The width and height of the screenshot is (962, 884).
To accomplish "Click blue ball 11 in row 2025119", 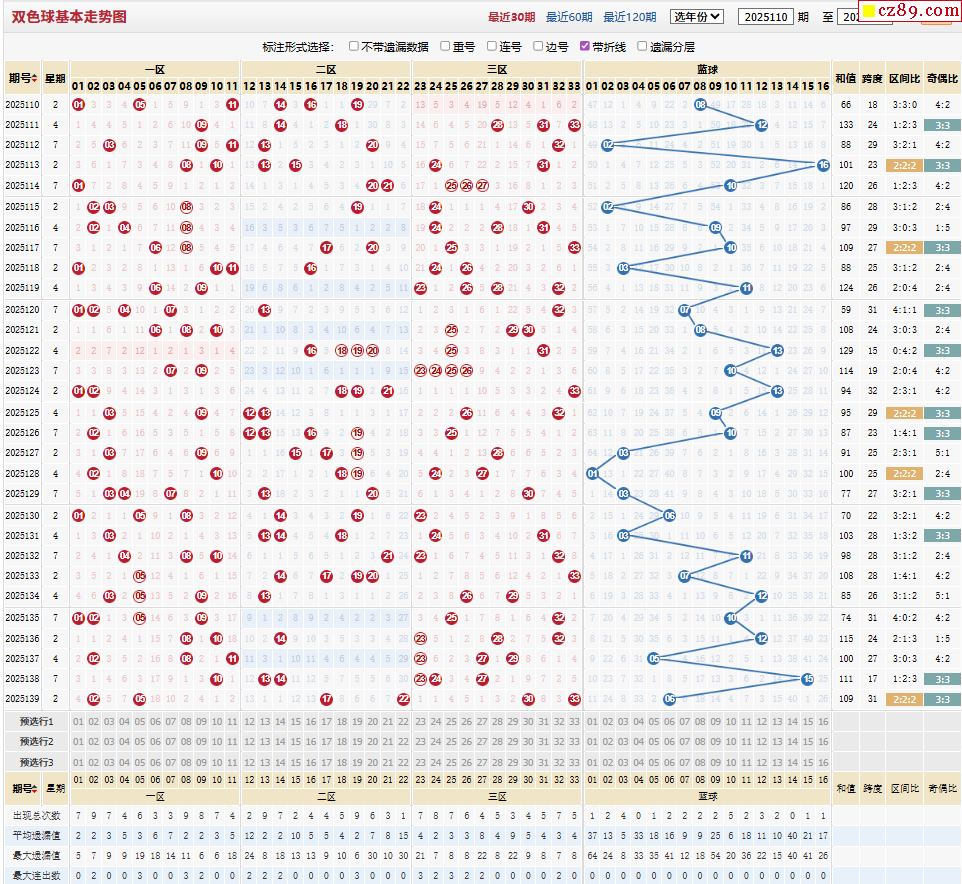I will point(746,288).
